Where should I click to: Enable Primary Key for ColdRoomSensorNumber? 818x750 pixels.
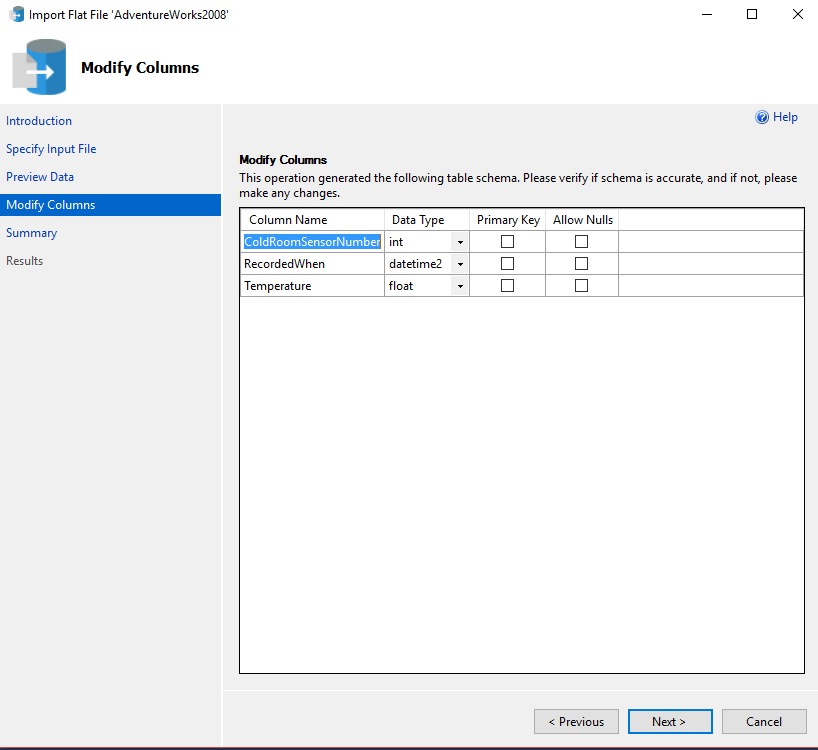pos(507,242)
